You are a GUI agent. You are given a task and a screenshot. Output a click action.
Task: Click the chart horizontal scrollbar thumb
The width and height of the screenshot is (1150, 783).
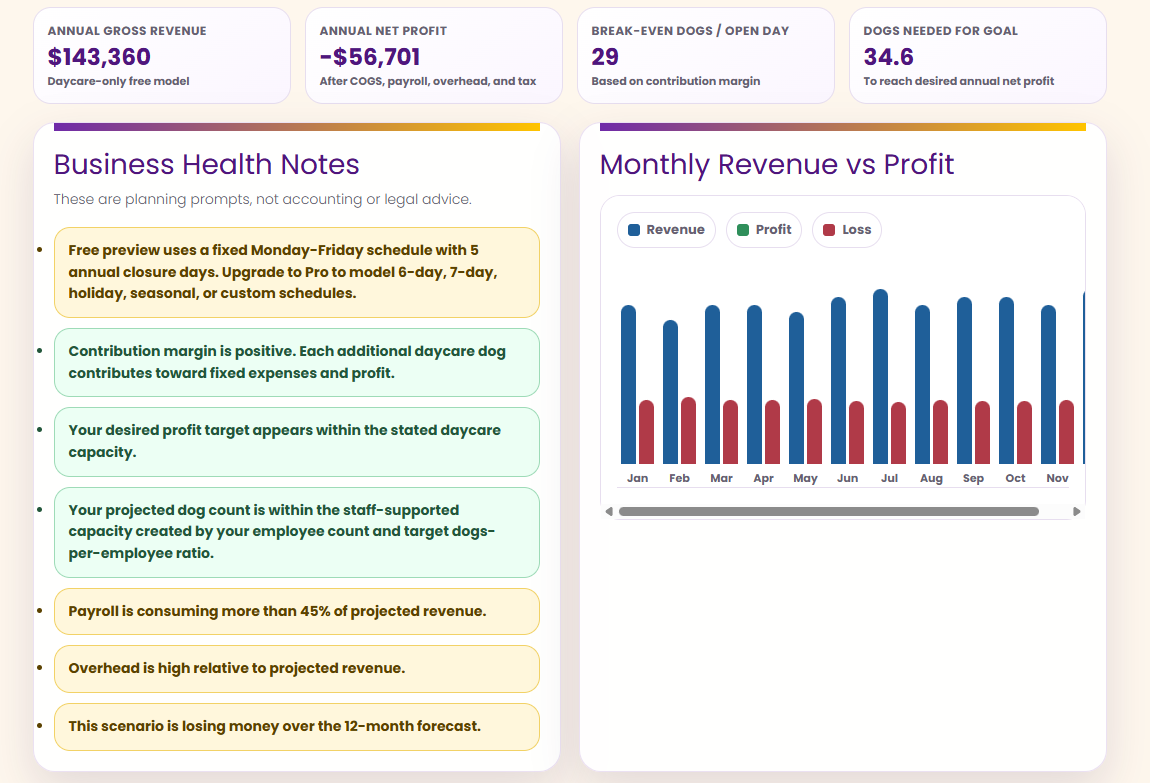point(829,512)
